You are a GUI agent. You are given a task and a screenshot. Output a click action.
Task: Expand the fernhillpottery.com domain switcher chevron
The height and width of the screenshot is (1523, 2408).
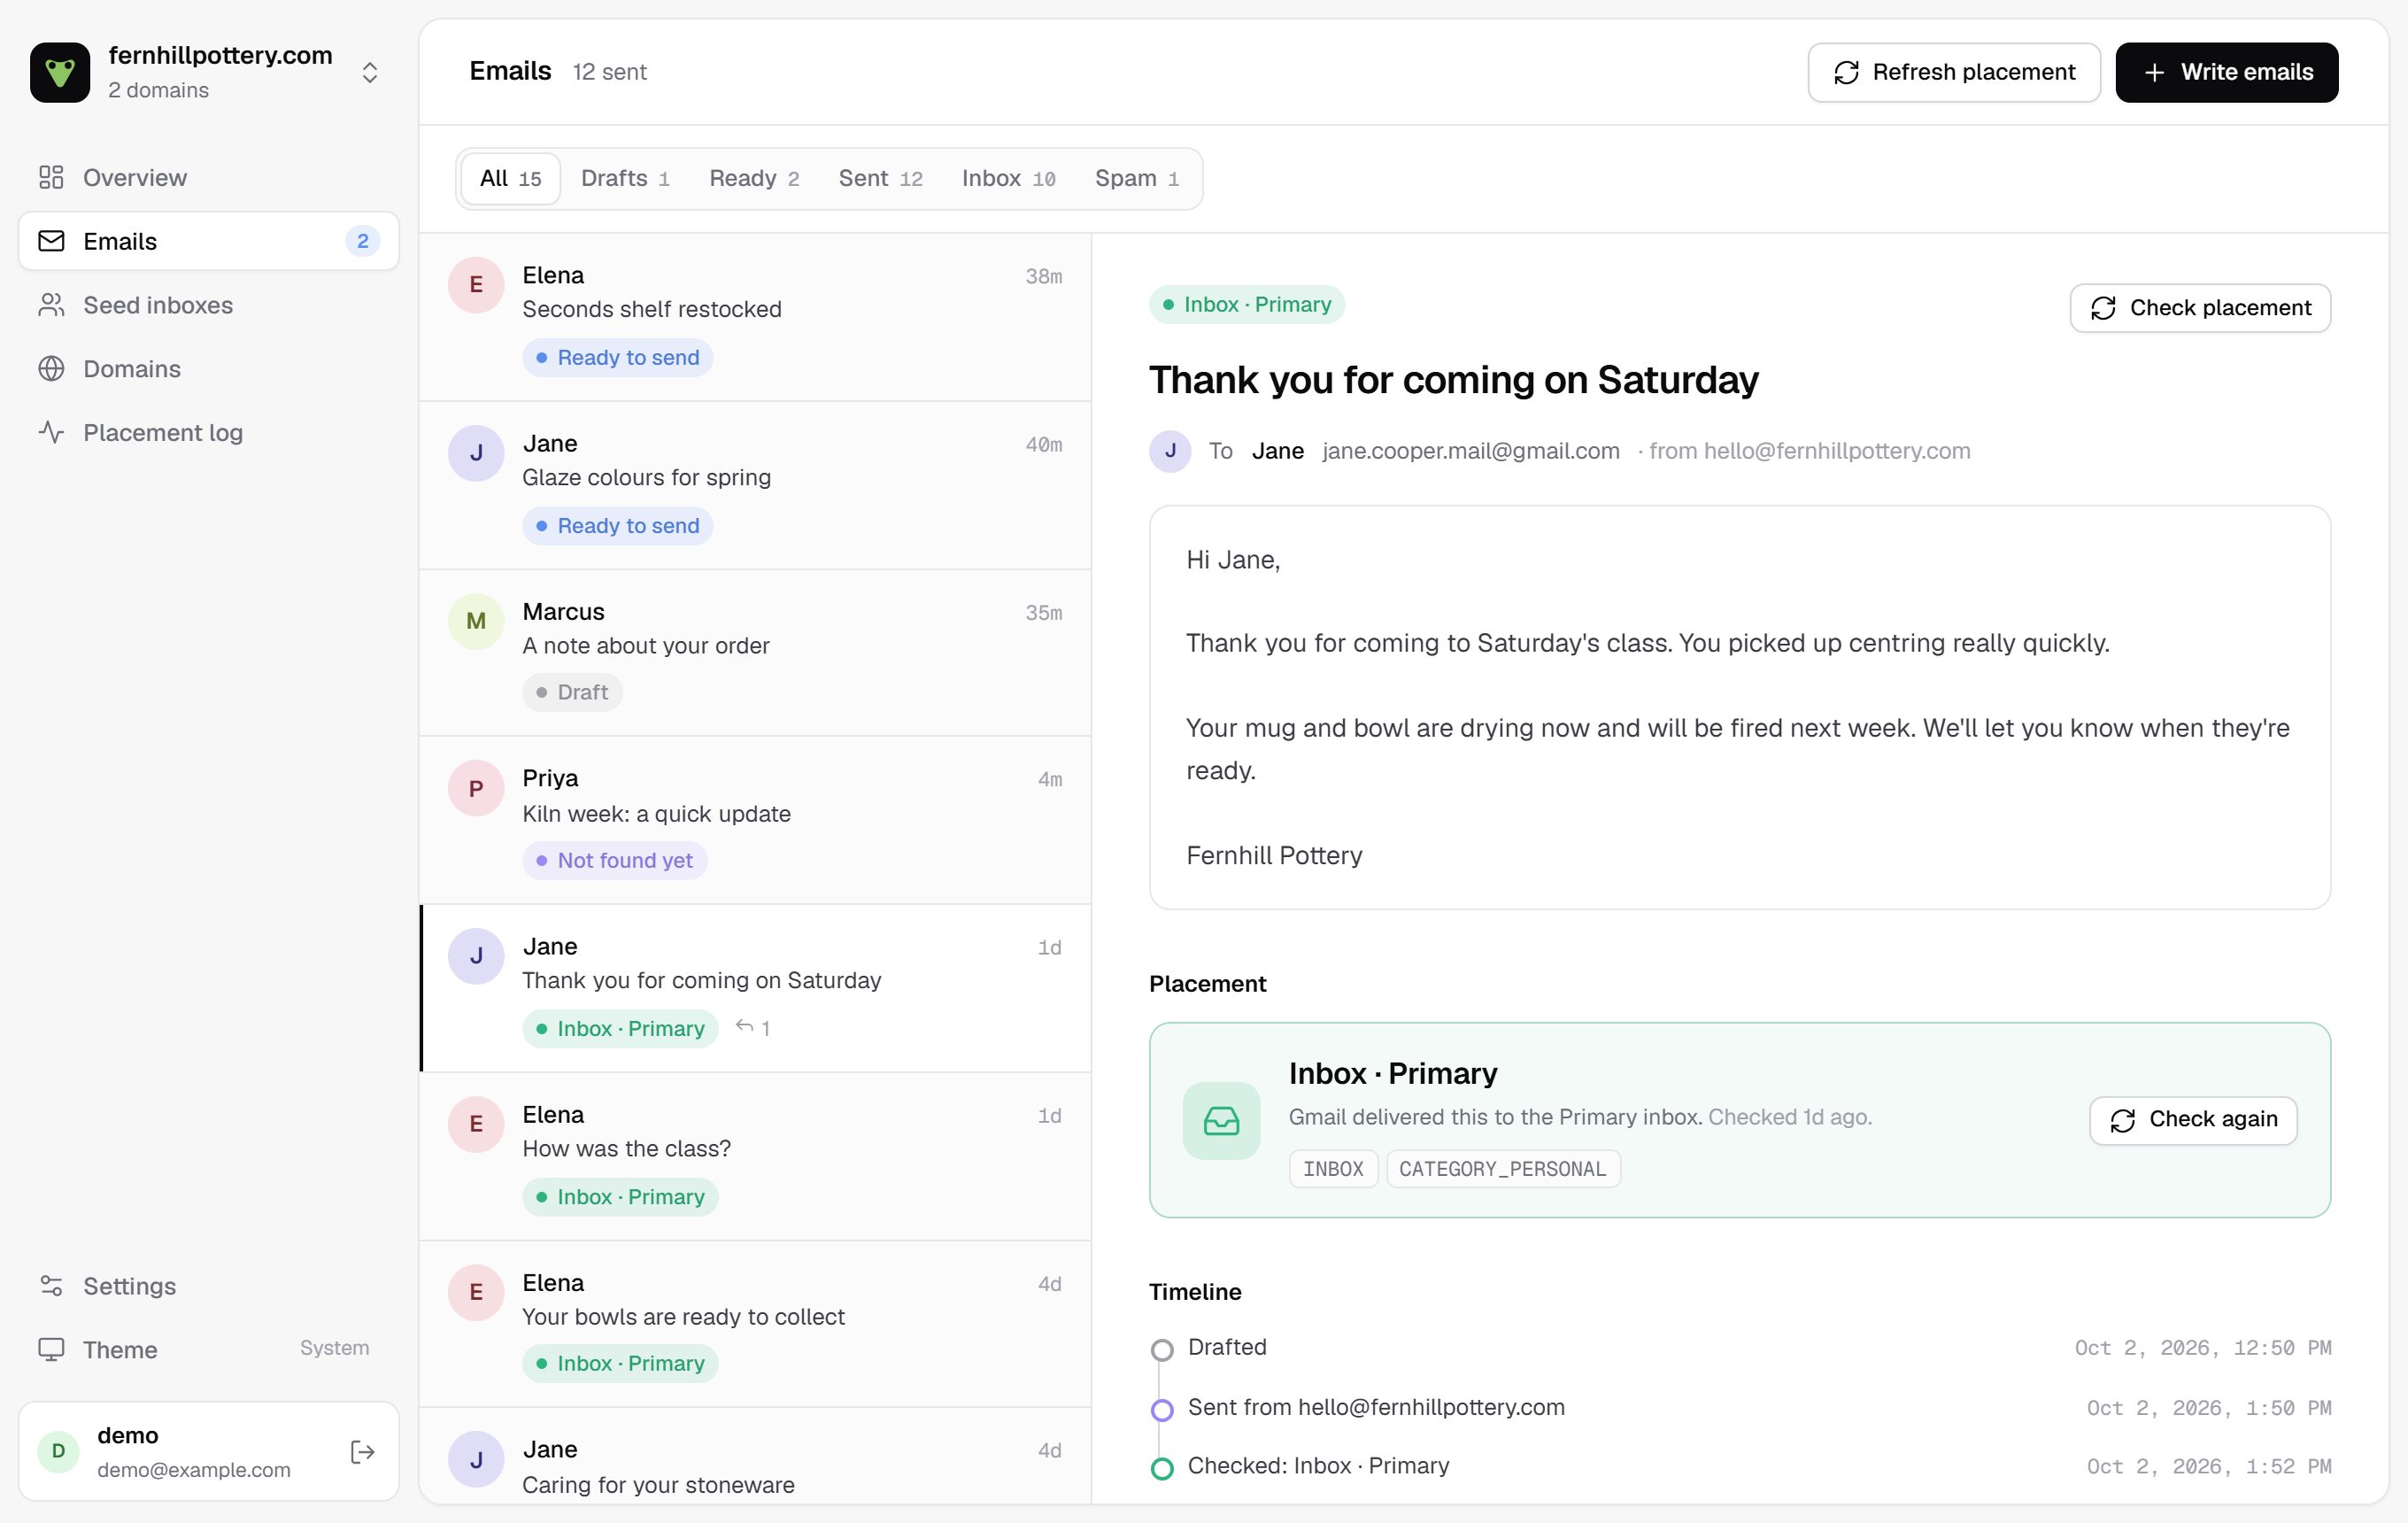click(x=369, y=72)
